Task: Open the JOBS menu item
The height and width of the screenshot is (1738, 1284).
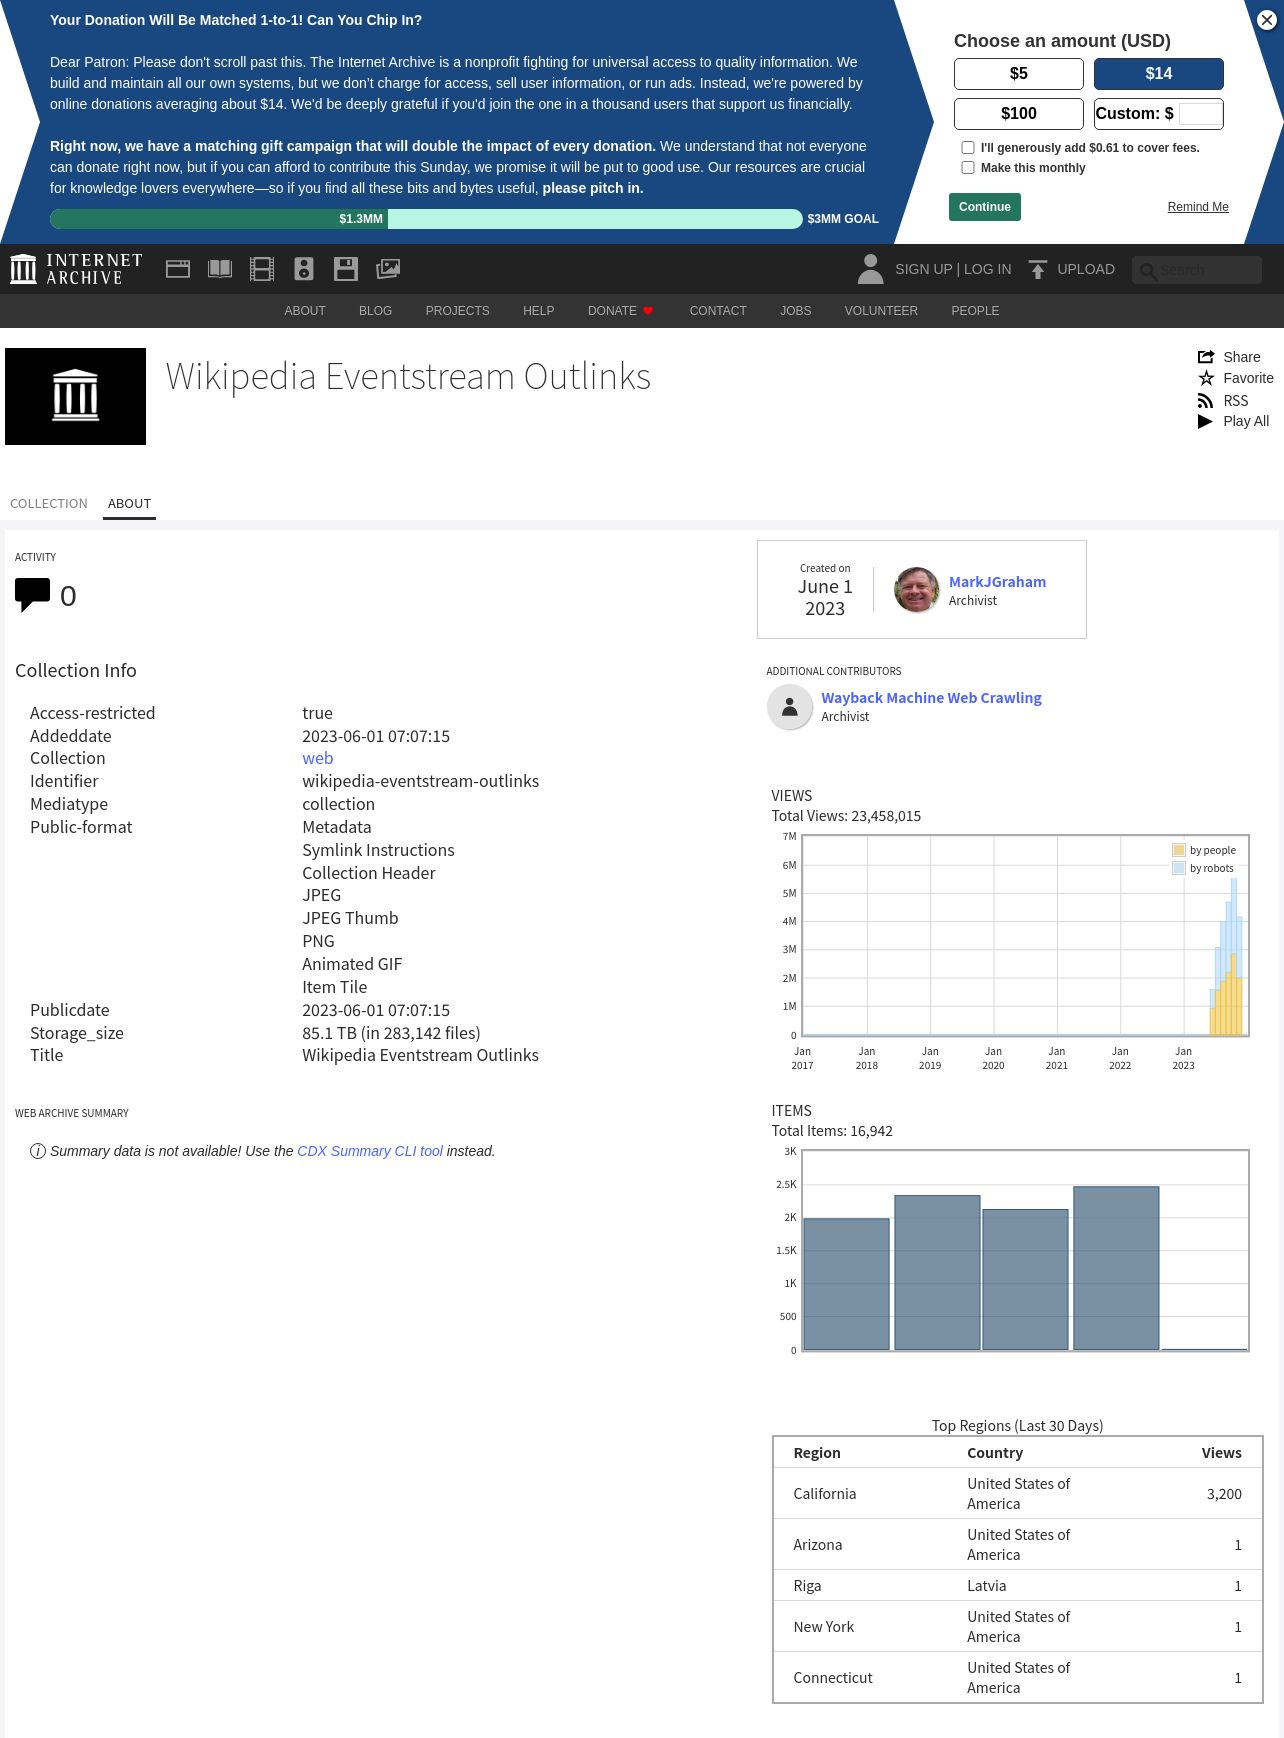Action: [x=796, y=311]
